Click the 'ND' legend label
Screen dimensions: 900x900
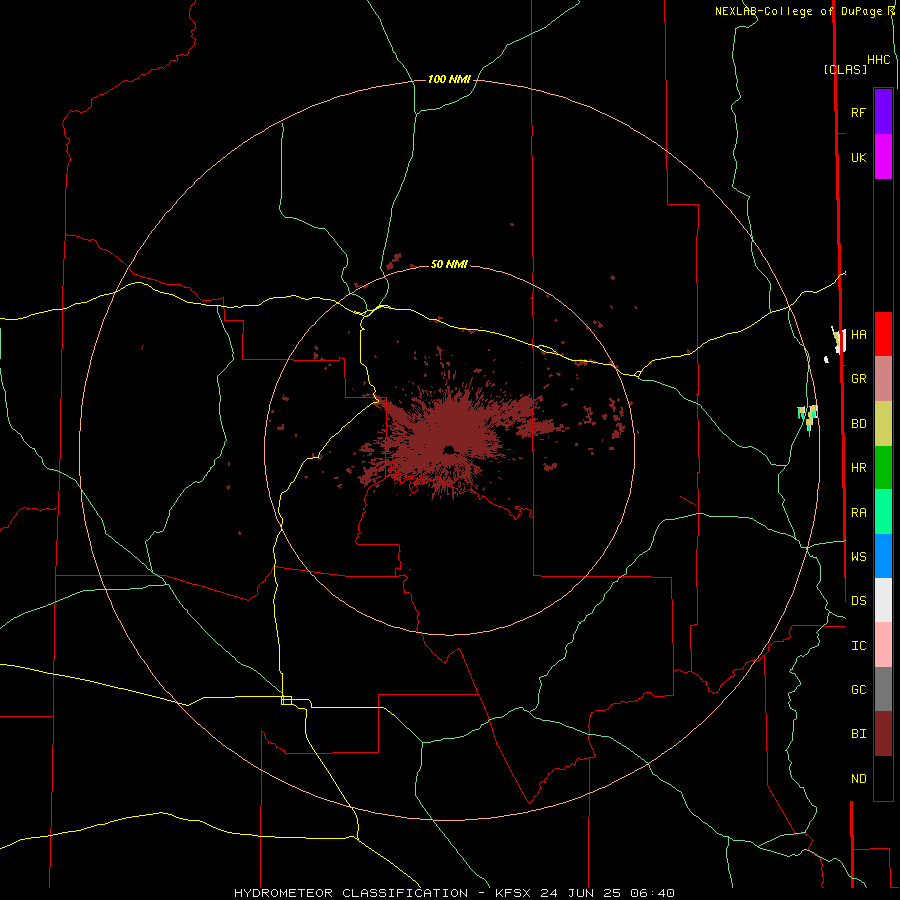[859, 779]
